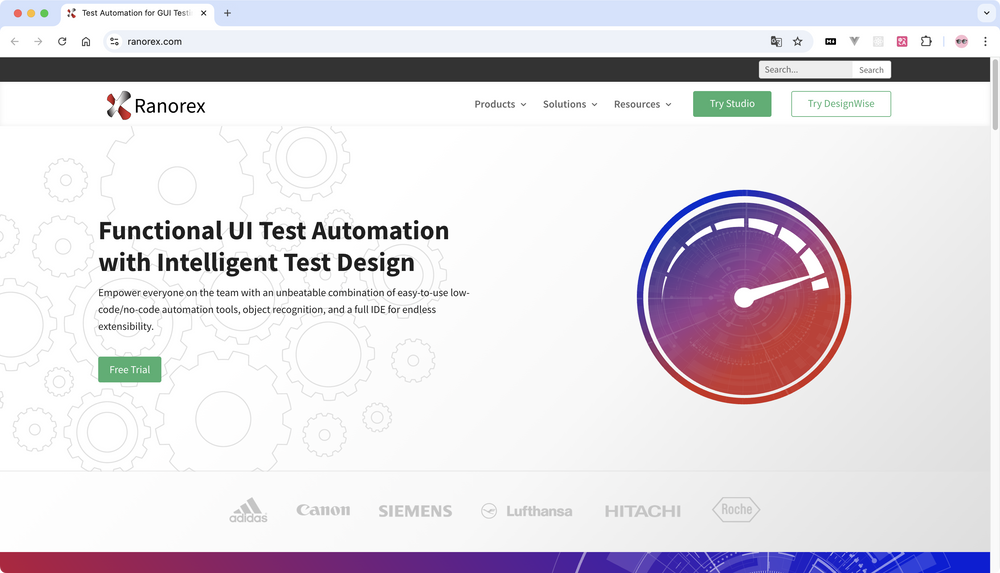The image size is (1000, 573).
Task: Click the adidas customer logo
Action: [248, 510]
